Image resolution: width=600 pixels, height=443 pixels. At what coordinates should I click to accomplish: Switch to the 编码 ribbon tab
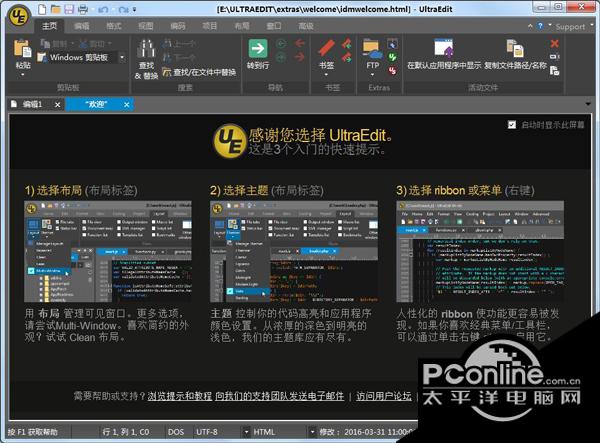click(178, 26)
